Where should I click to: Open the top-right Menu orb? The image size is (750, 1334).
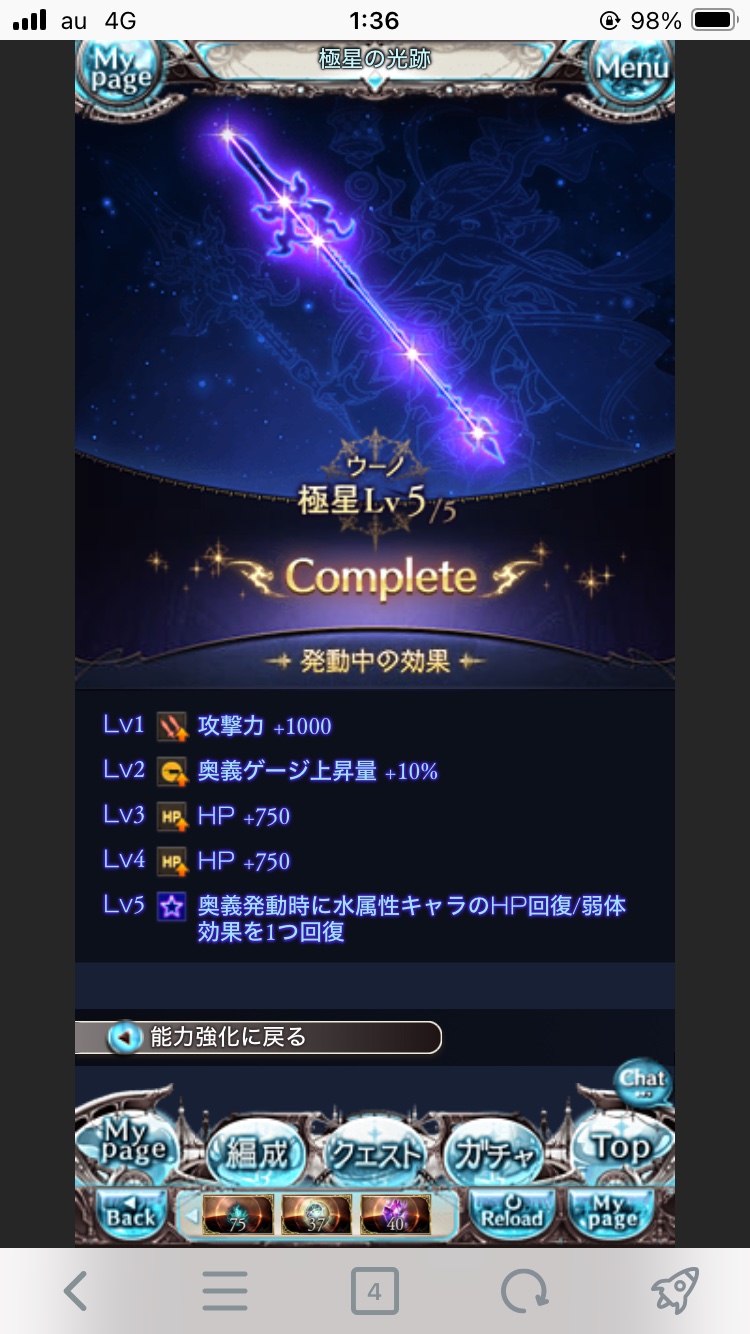tap(631, 68)
